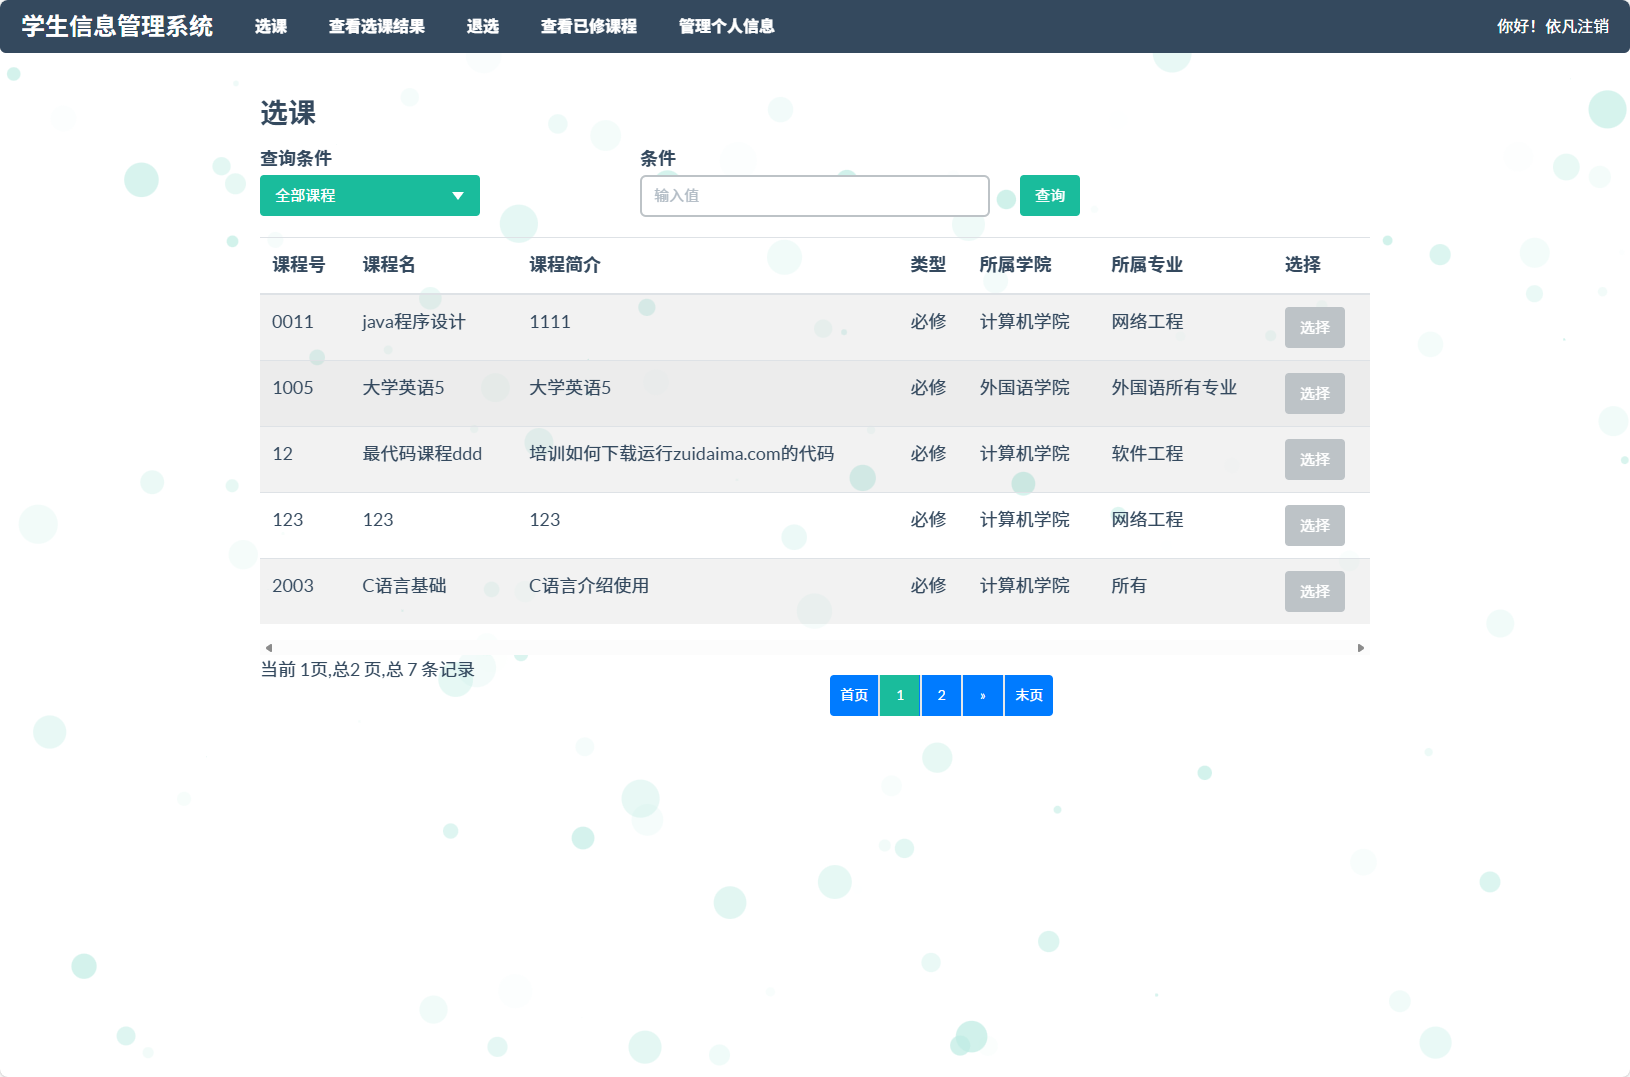Open pagination page 2
This screenshot has height=1077, width=1630.
940,695
